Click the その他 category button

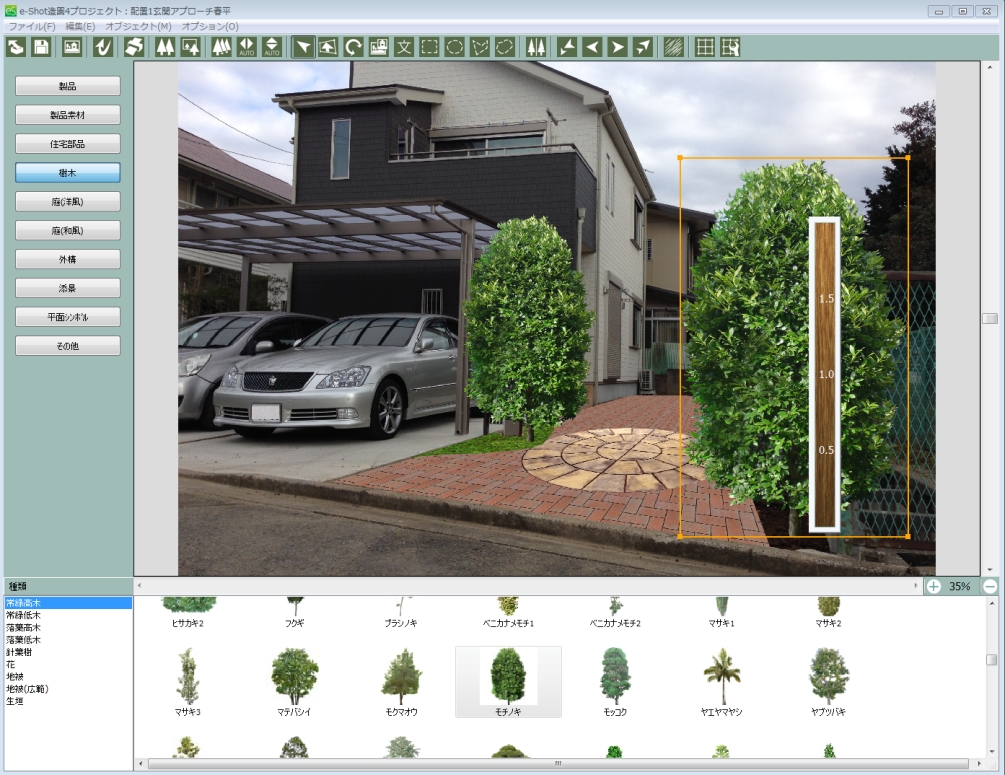[x=67, y=346]
